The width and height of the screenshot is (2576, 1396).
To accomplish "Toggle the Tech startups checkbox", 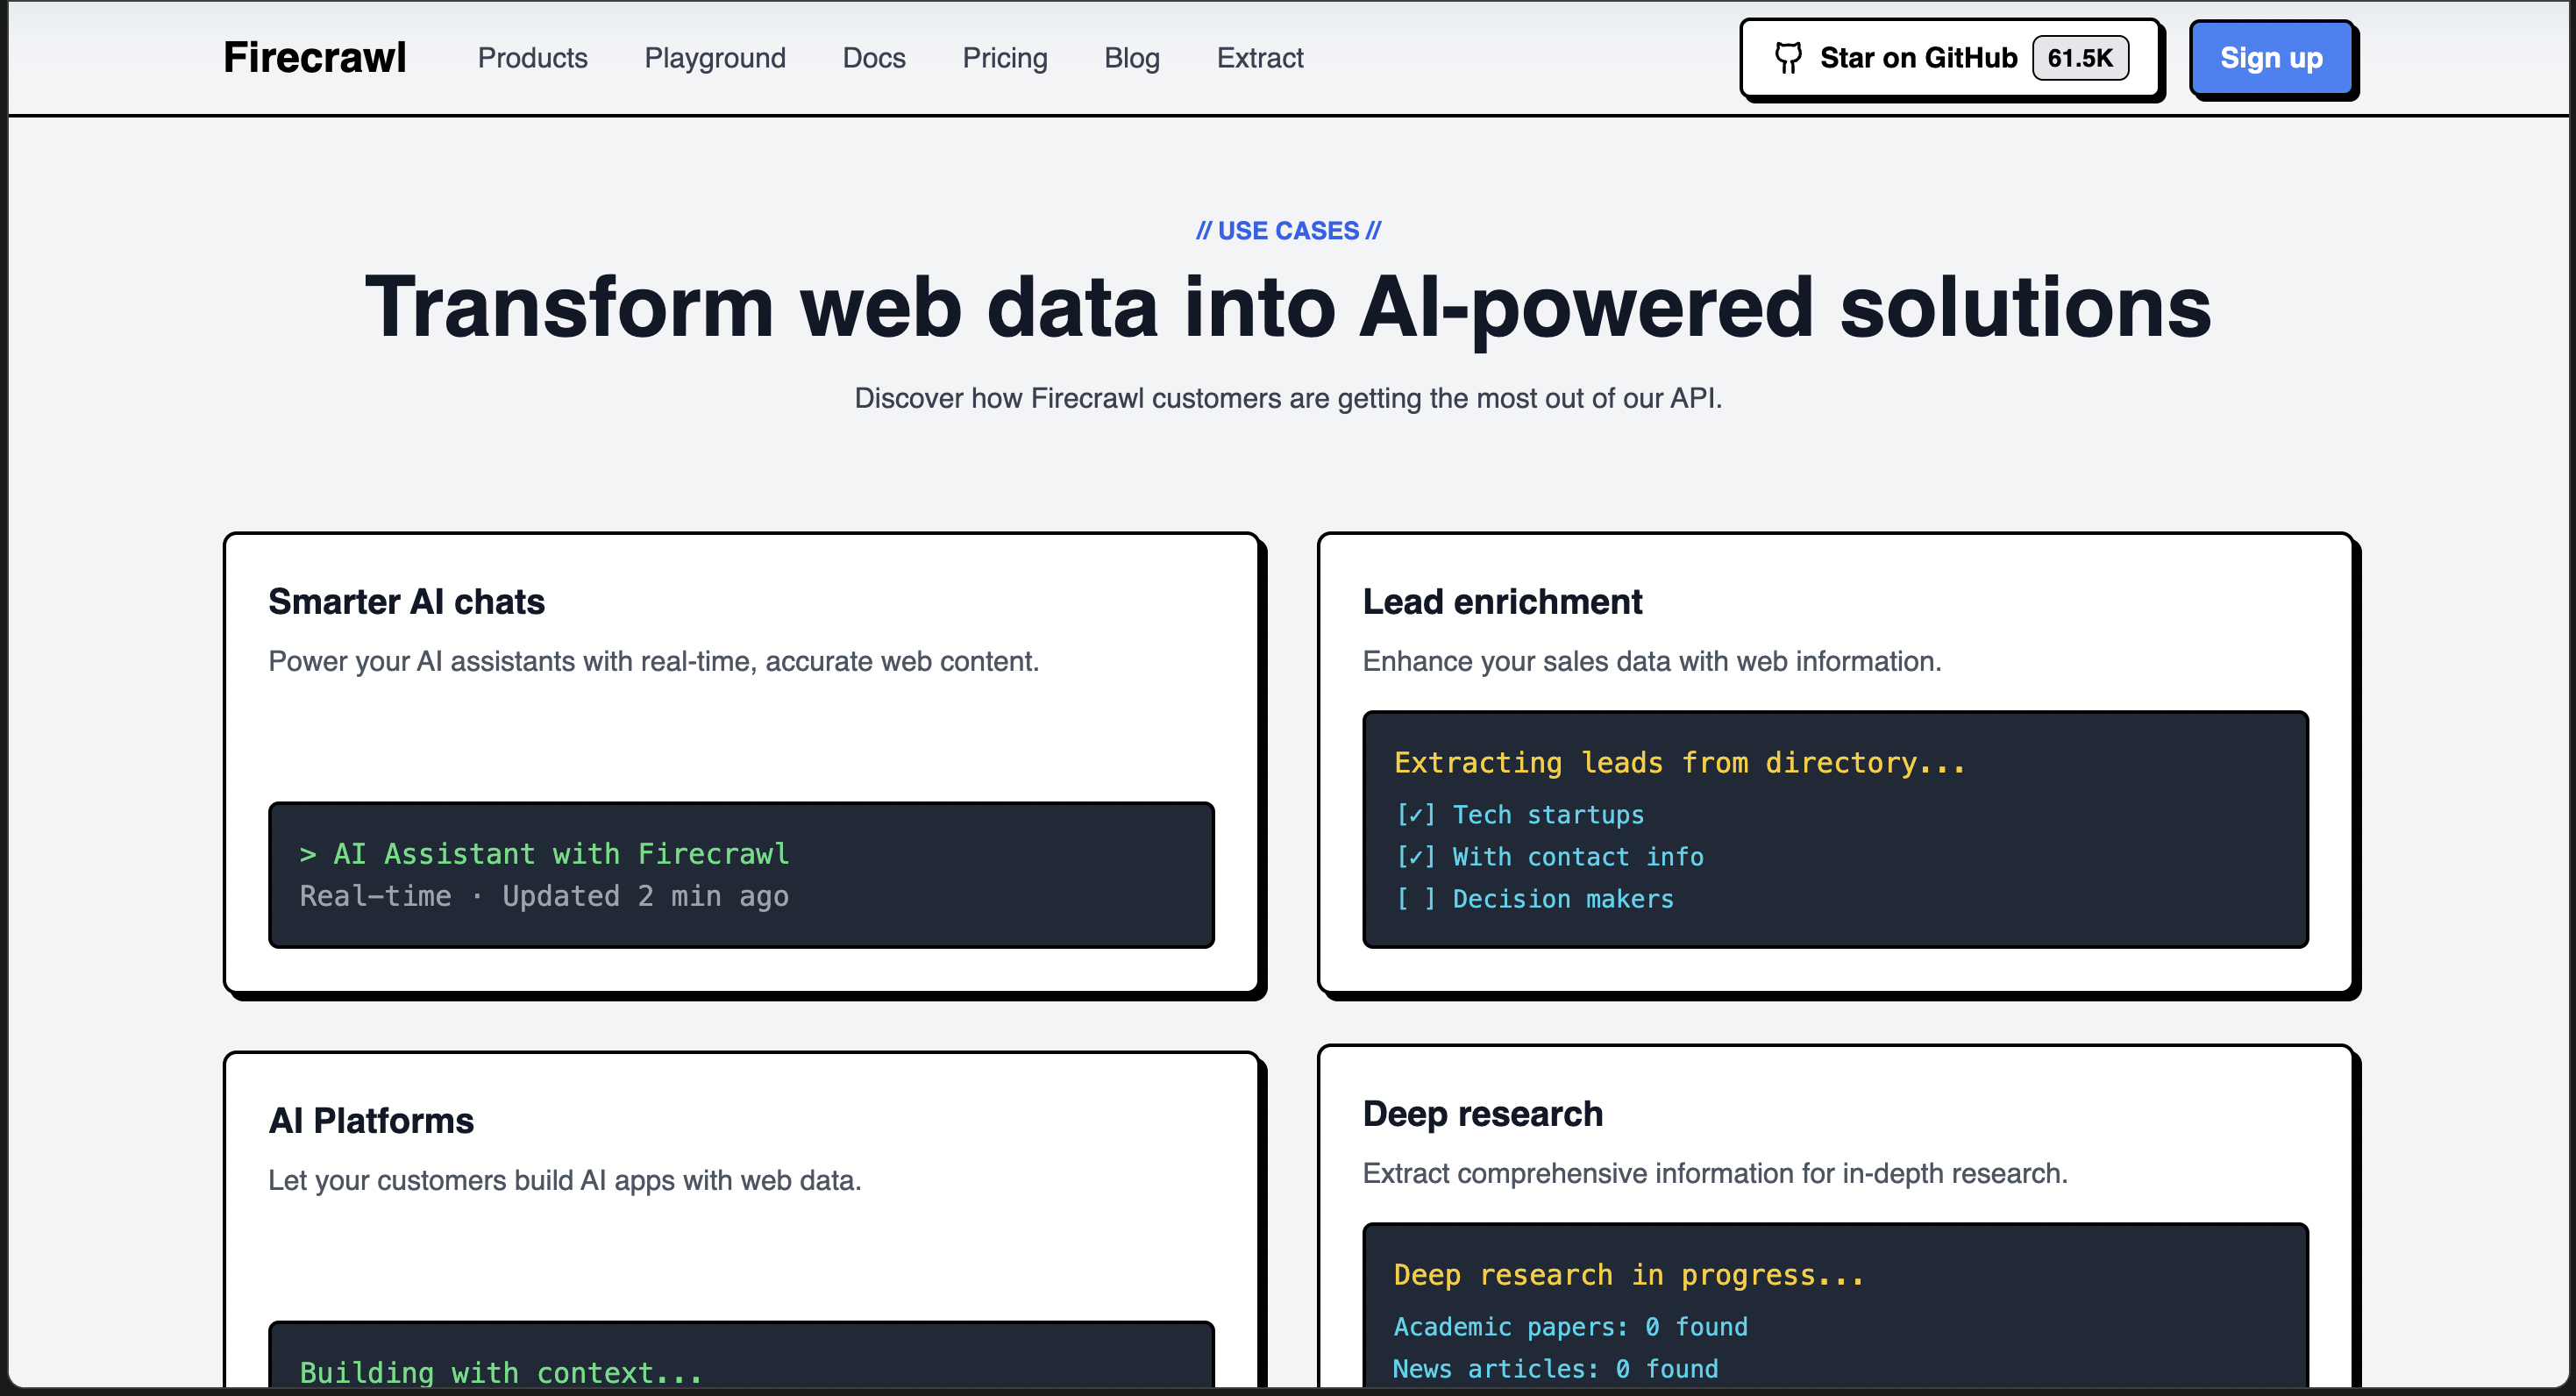I will (x=1415, y=815).
